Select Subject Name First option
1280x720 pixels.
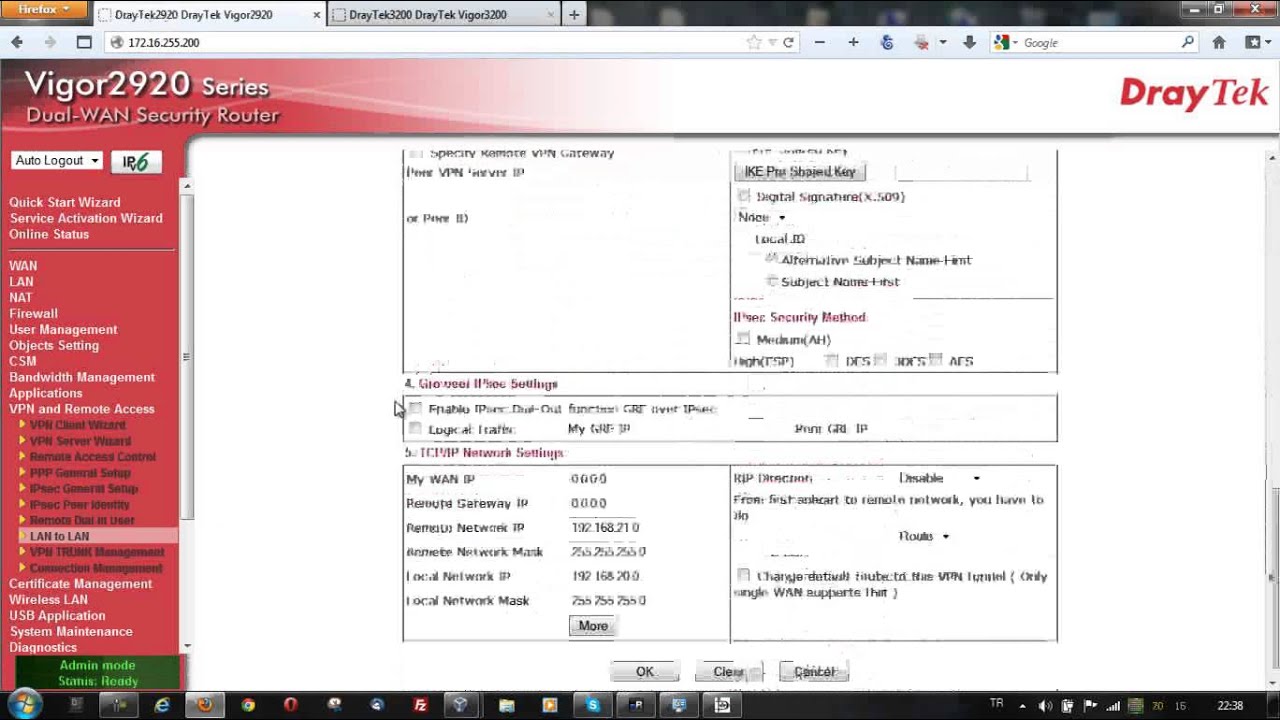pos(771,281)
